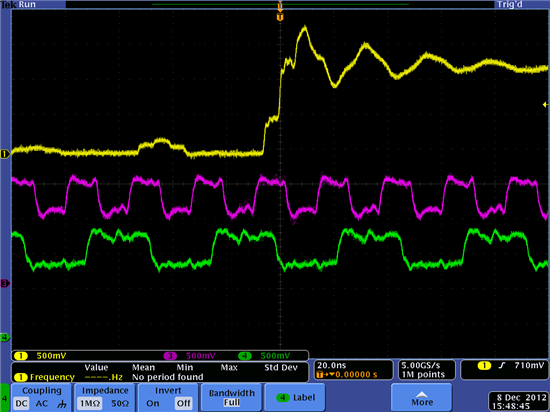Select the ground coupling symbol

coord(62,404)
